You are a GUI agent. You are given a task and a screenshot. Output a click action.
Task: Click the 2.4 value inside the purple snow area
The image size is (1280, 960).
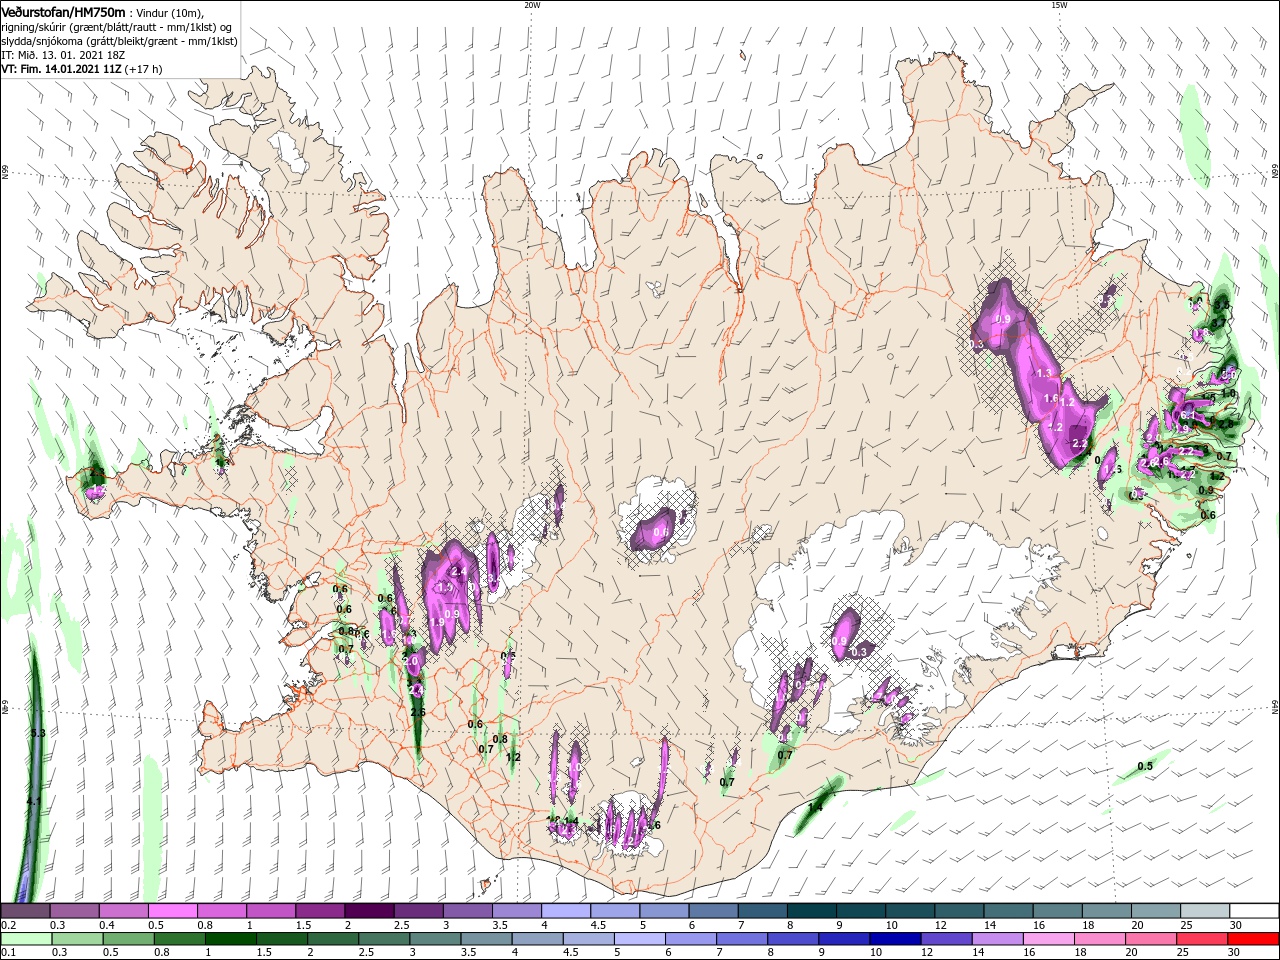coord(460,571)
